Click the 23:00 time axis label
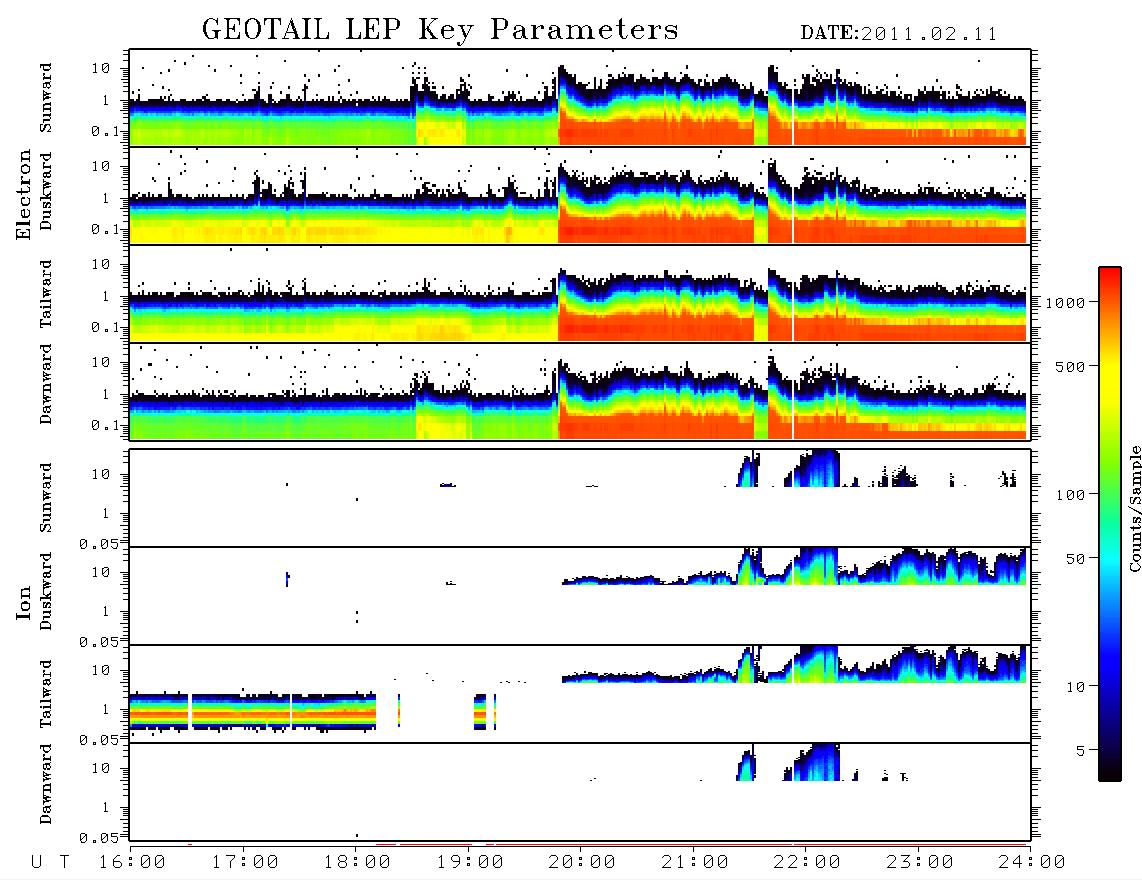This screenshot has width=1142, height=880. [920, 863]
